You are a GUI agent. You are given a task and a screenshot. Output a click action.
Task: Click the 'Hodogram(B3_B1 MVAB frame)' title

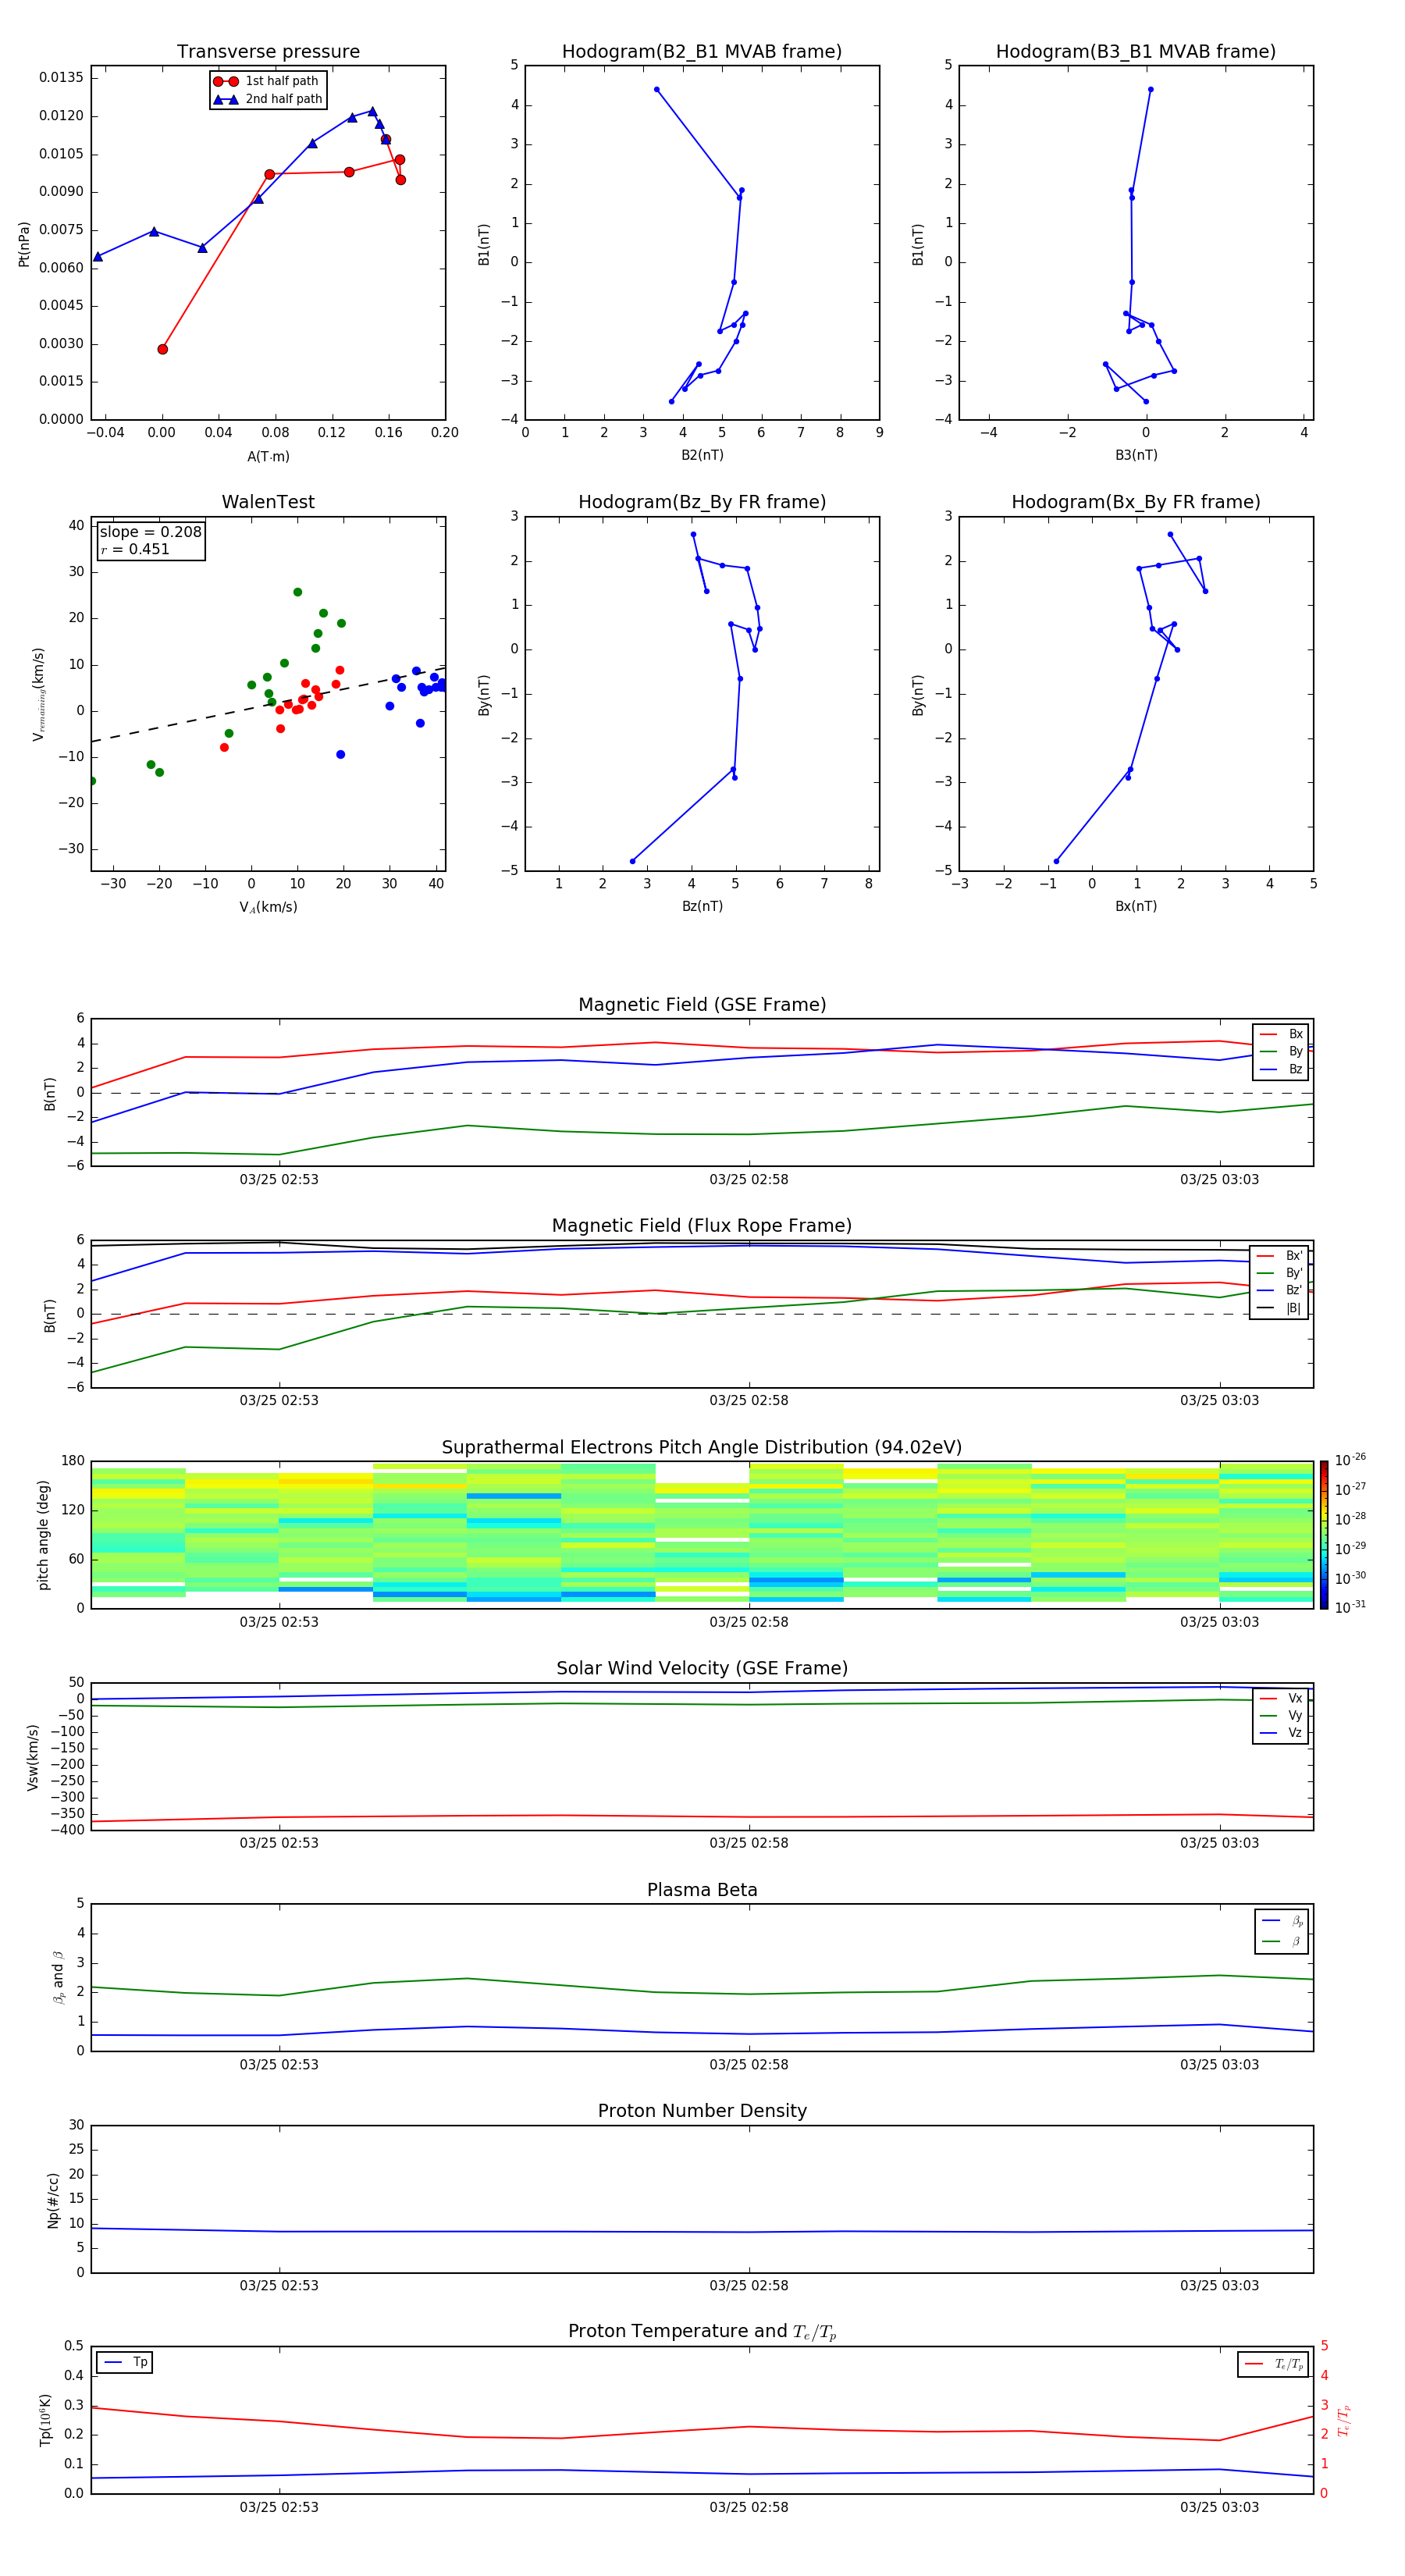(x=1136, y=51)
